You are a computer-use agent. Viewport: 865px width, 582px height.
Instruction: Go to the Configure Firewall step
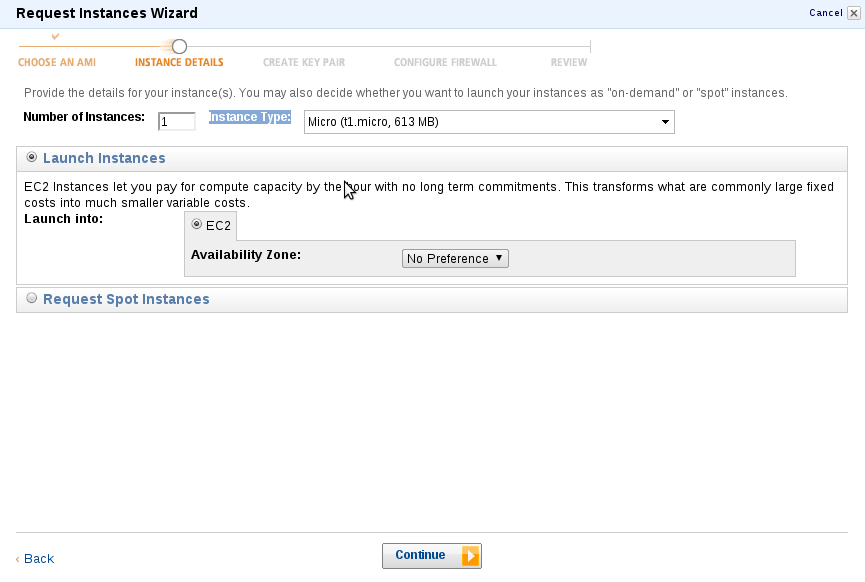(x=445, y=62)
